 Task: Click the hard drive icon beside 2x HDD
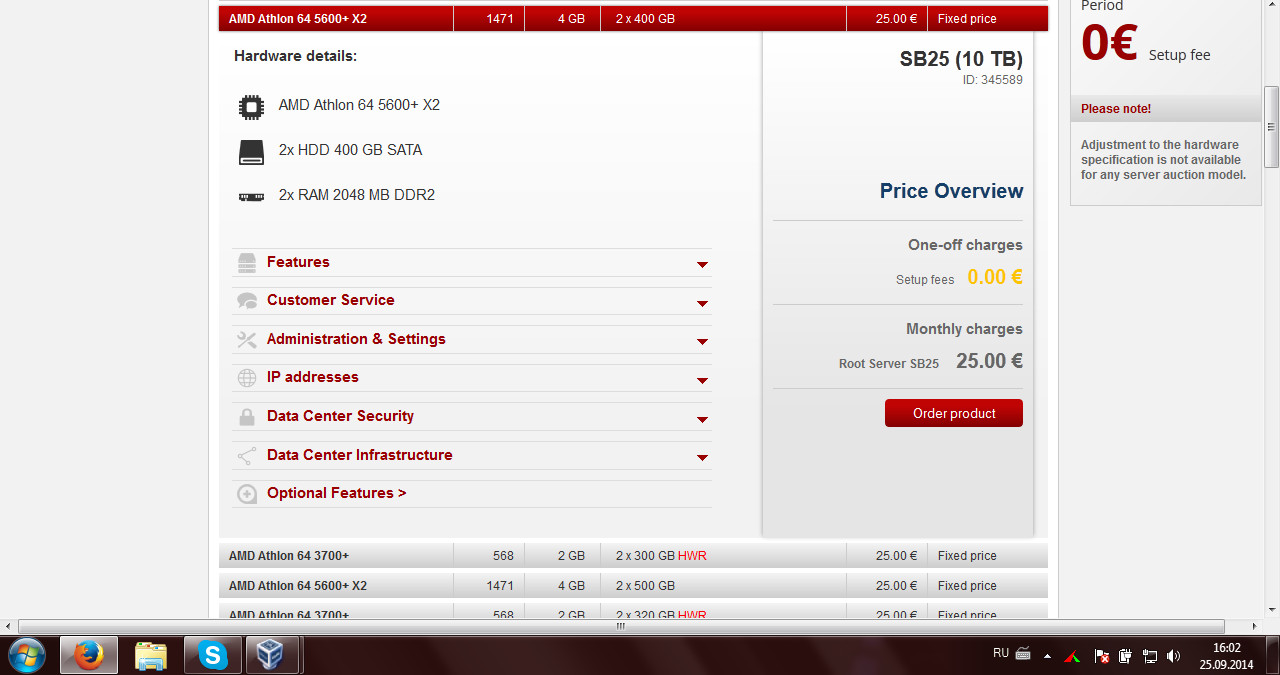point(250,151)
